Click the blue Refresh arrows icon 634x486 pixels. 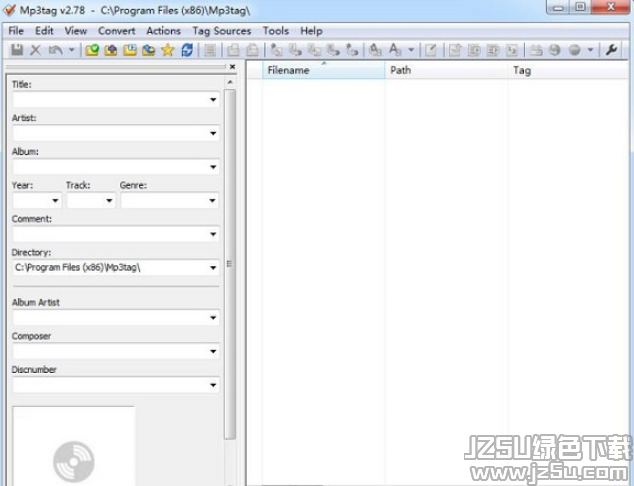point(187,50)
